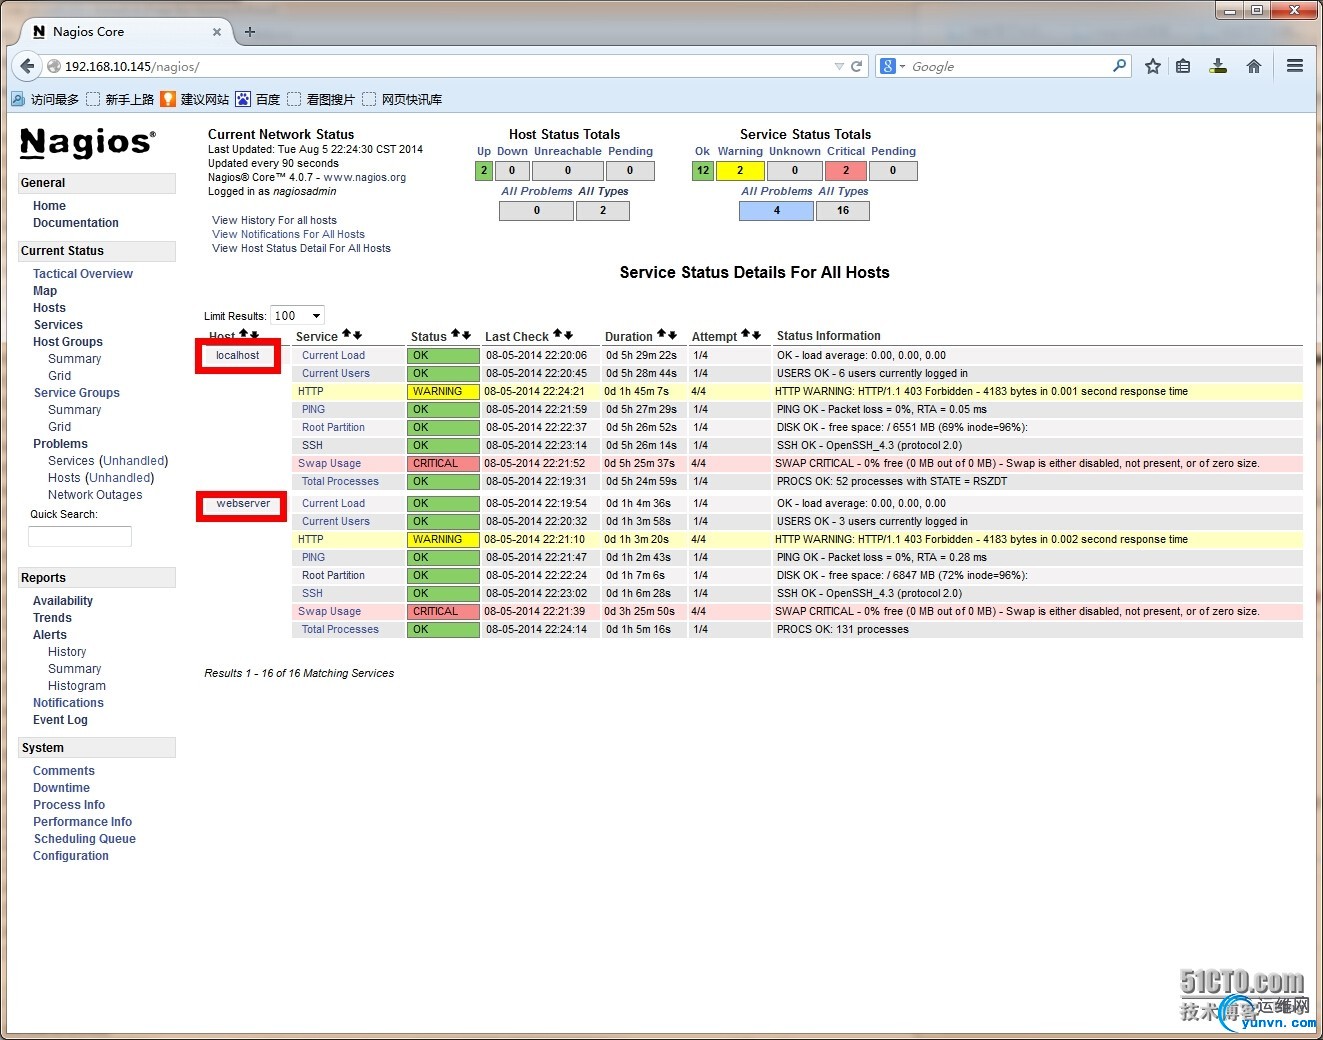Sort Service column descending arrow
Viewport: 1323px width, 1040px height.
pyautogui.click(x=357, y=335)
